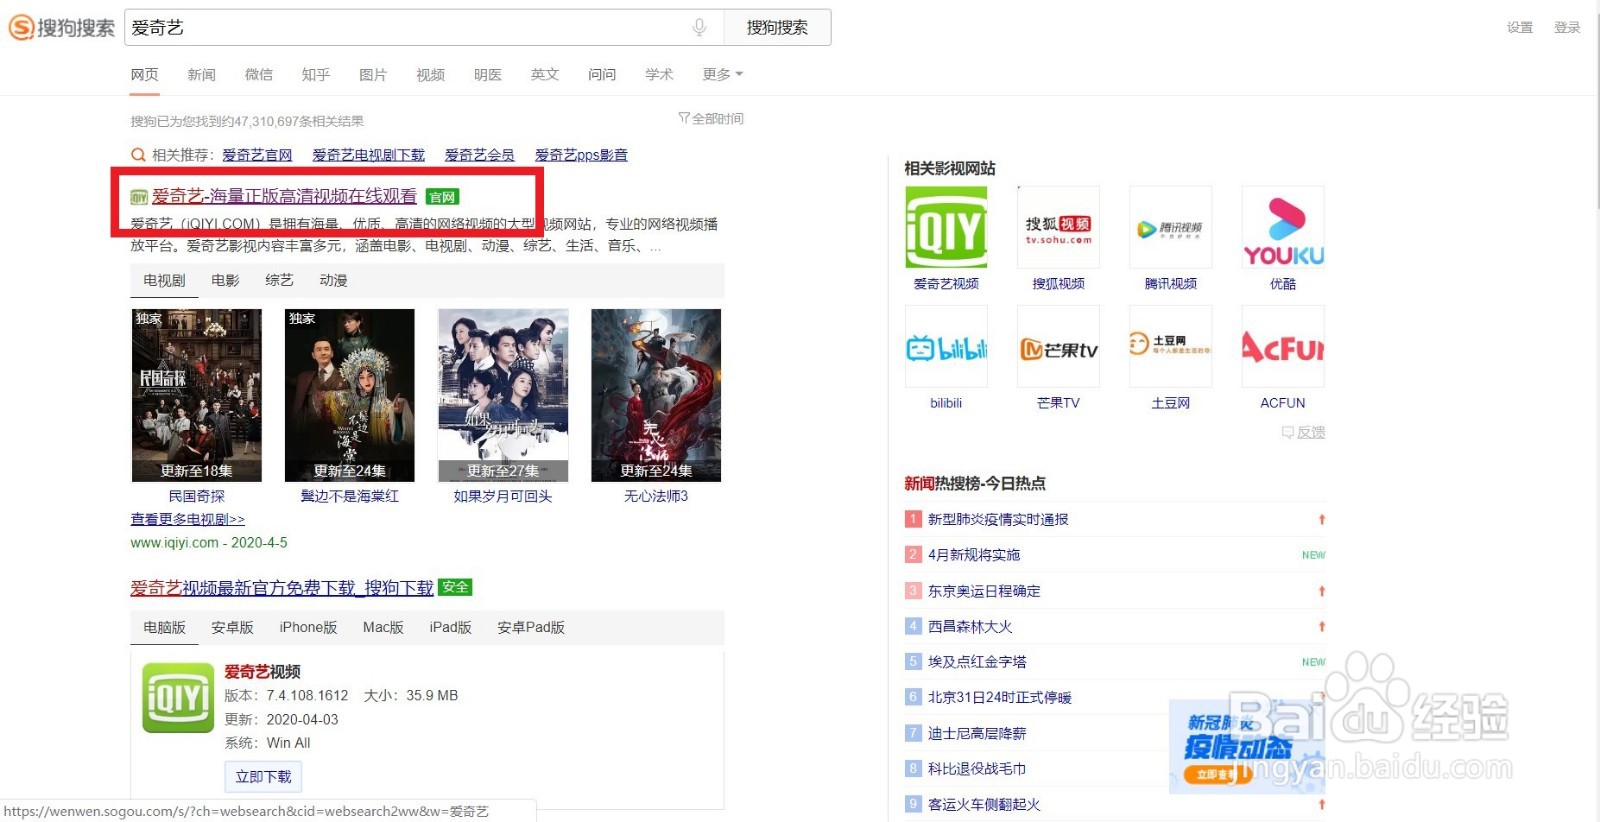The height and width of the screenshot is (822, 1600).
Task: Open the 无心法师3 poster thumbnail
Action: pyautogui.click(x=656, y=395)
